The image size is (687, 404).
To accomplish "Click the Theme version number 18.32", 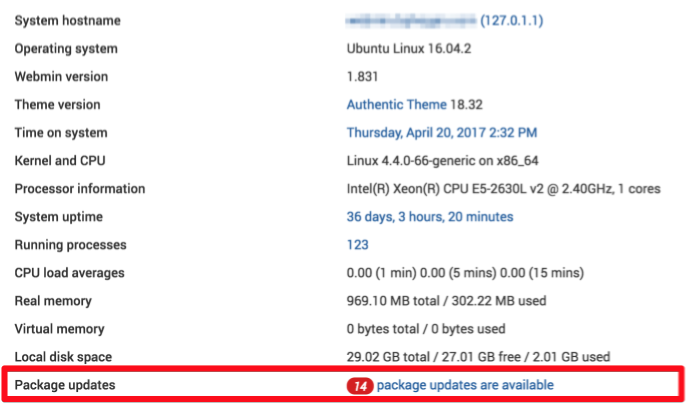I will pyautogui.click(x=467, y=105).
